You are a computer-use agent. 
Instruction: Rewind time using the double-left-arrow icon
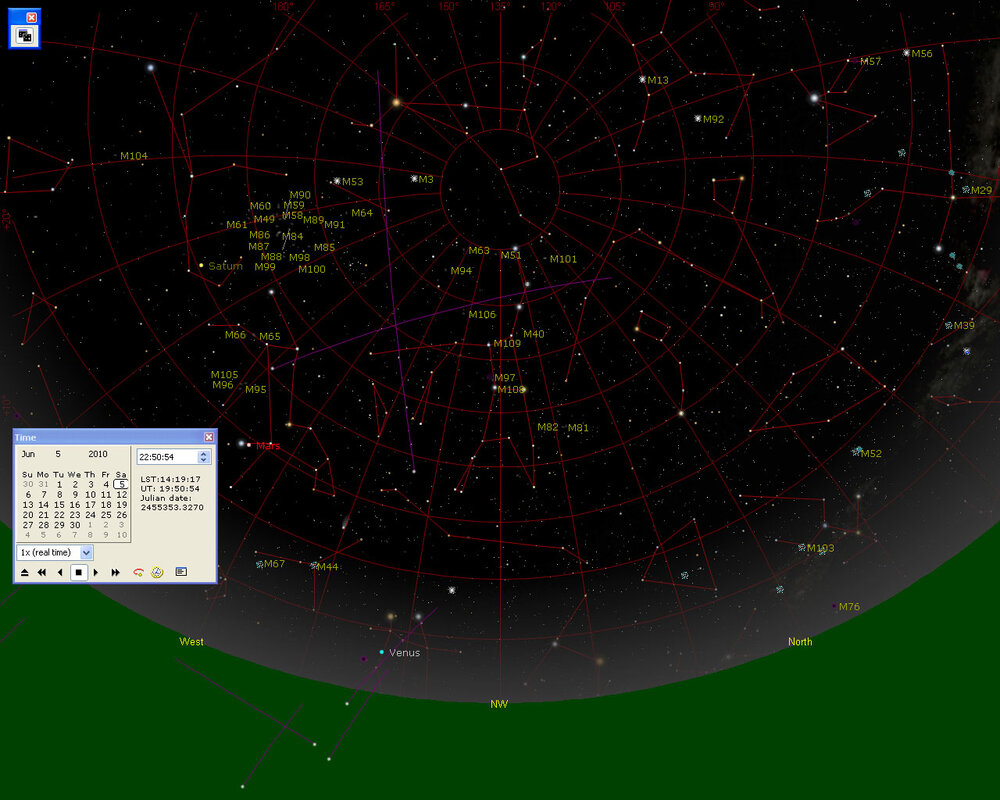pyautogui.click(x=41, y=572)
